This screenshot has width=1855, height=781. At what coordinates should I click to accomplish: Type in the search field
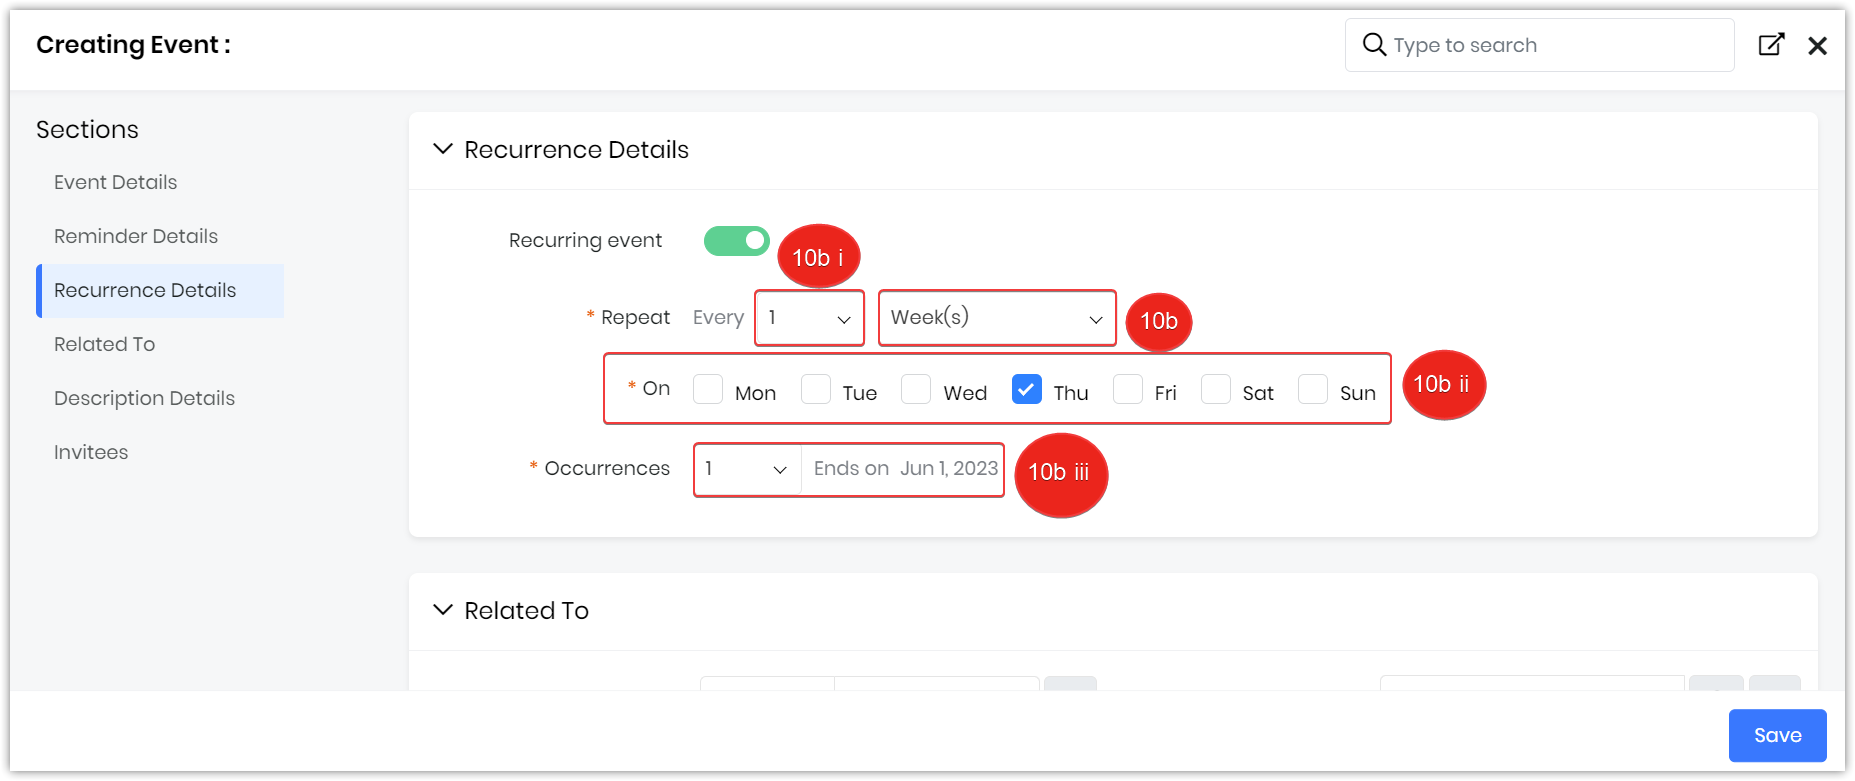tap(1540, 45)
